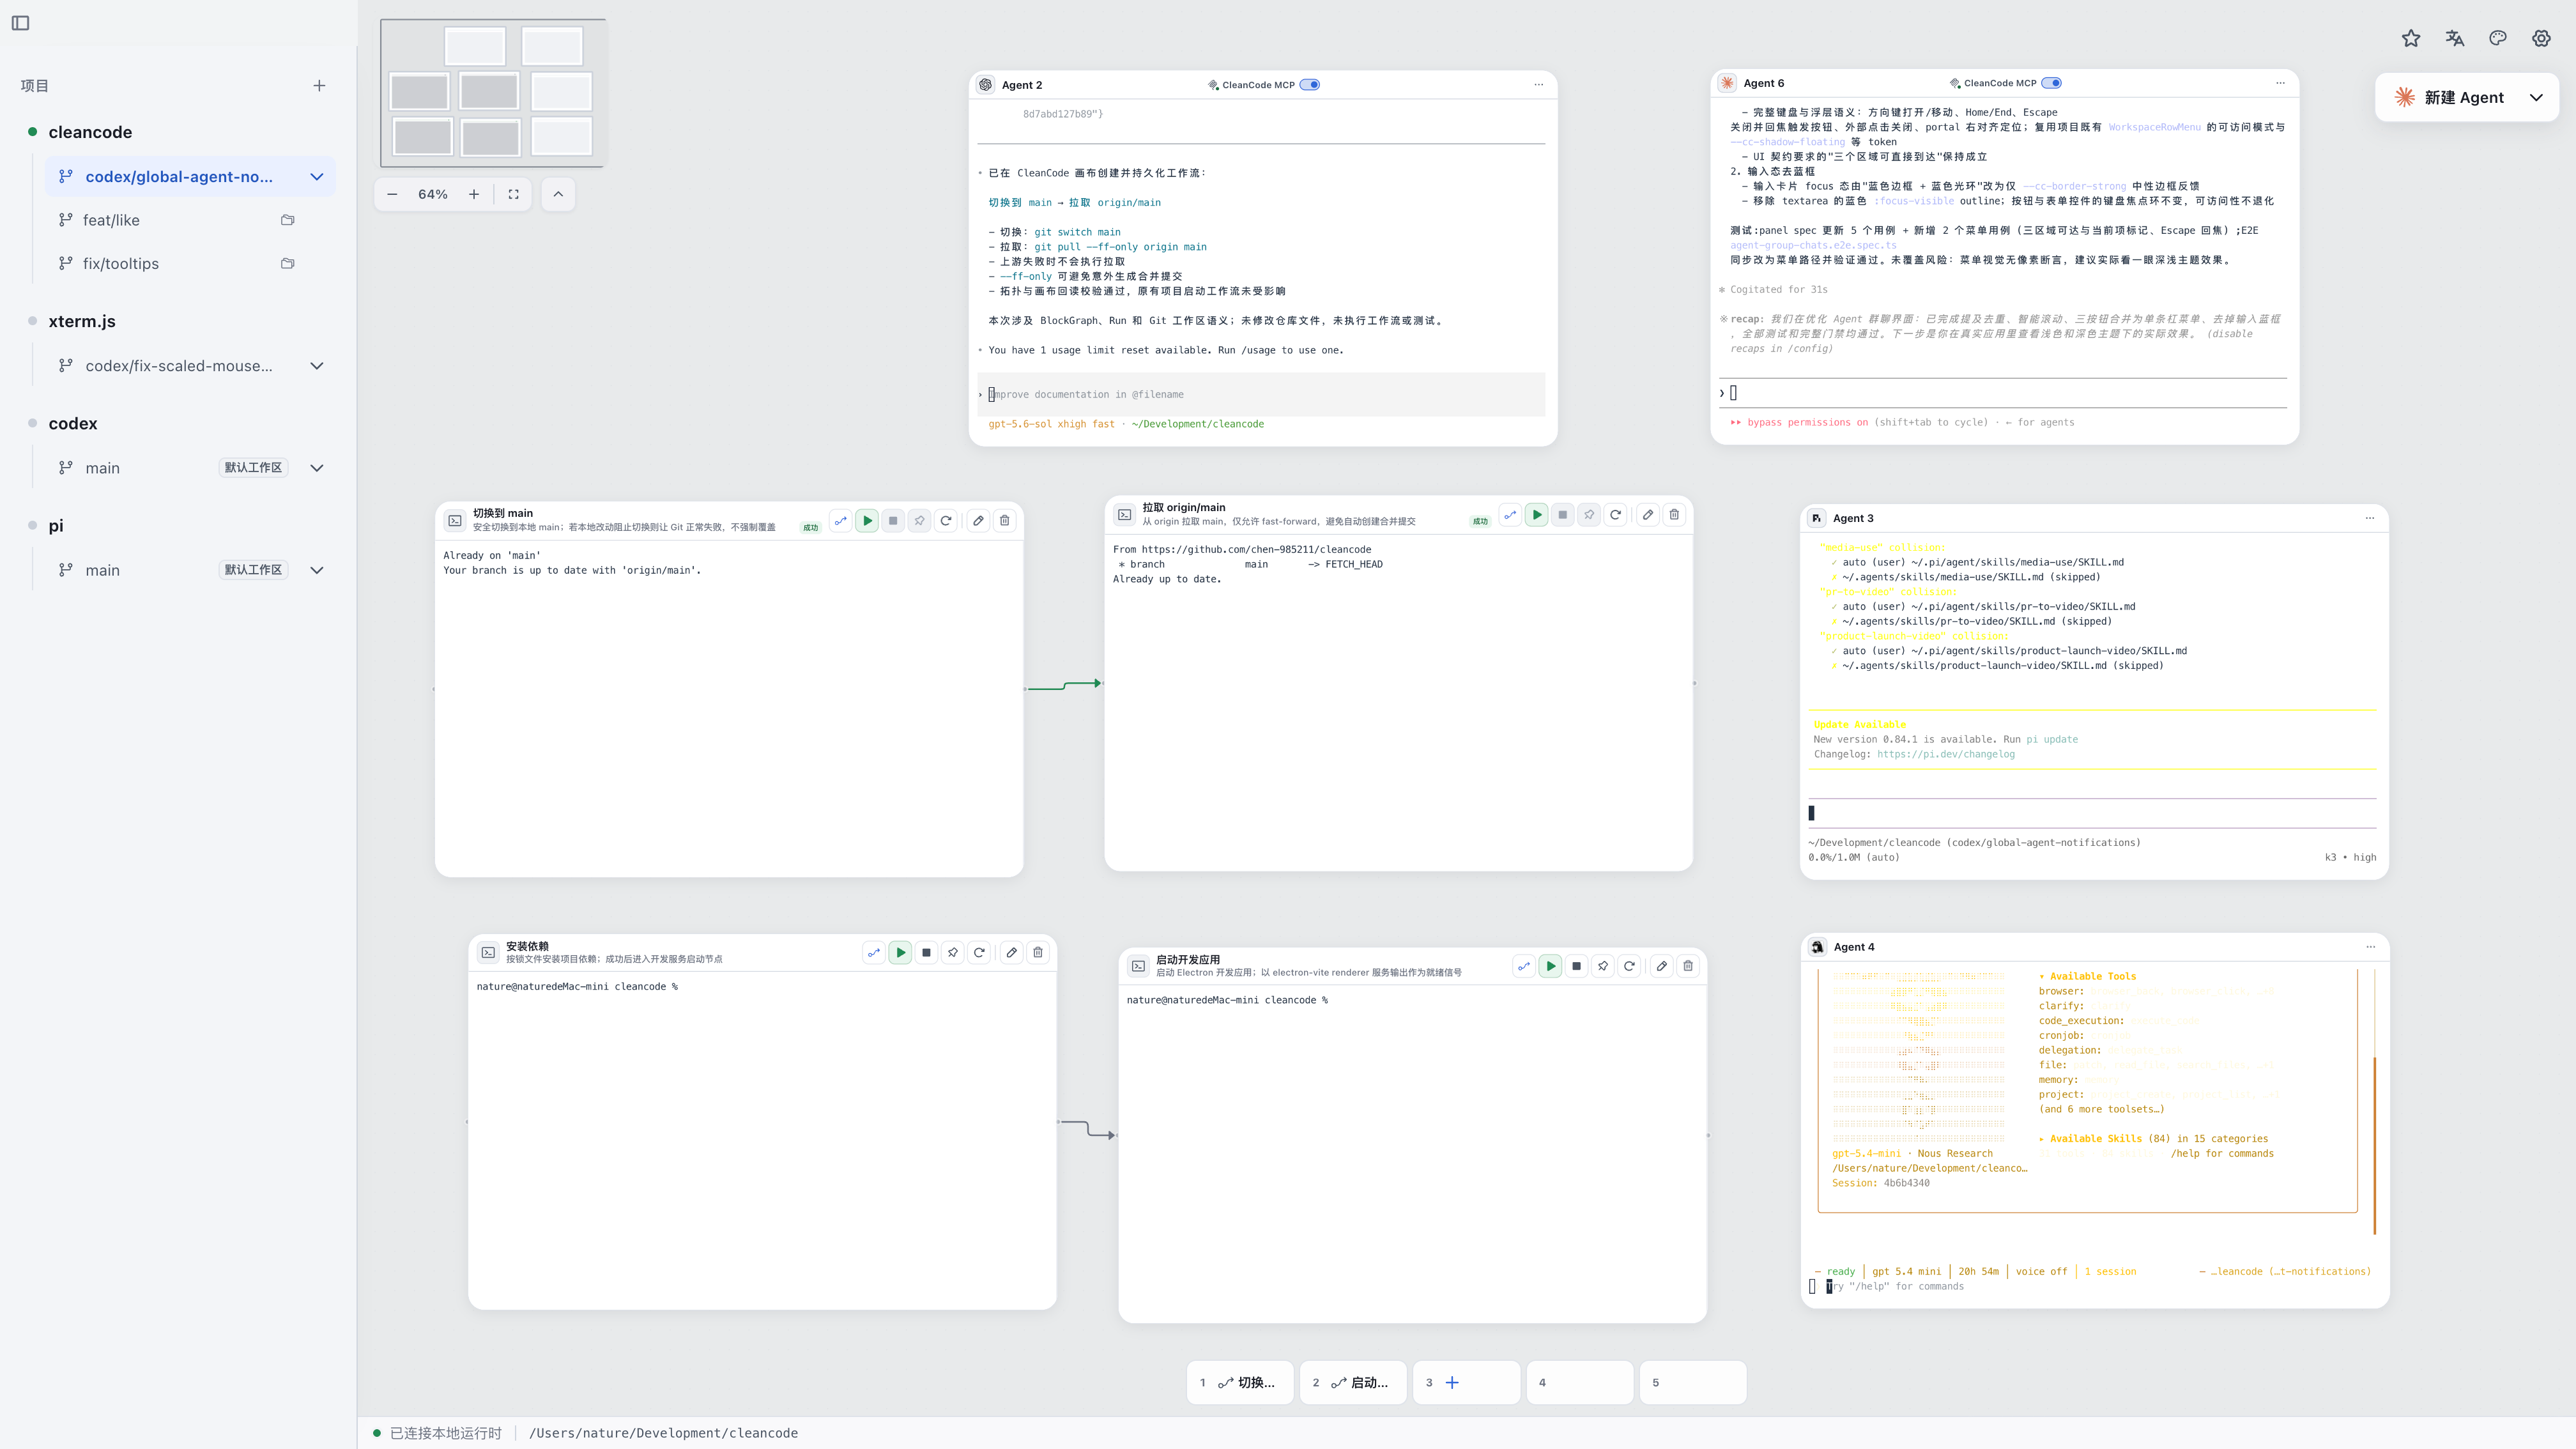
Task: Click the canvas minimap thumbnail
Action: [493, 93]
